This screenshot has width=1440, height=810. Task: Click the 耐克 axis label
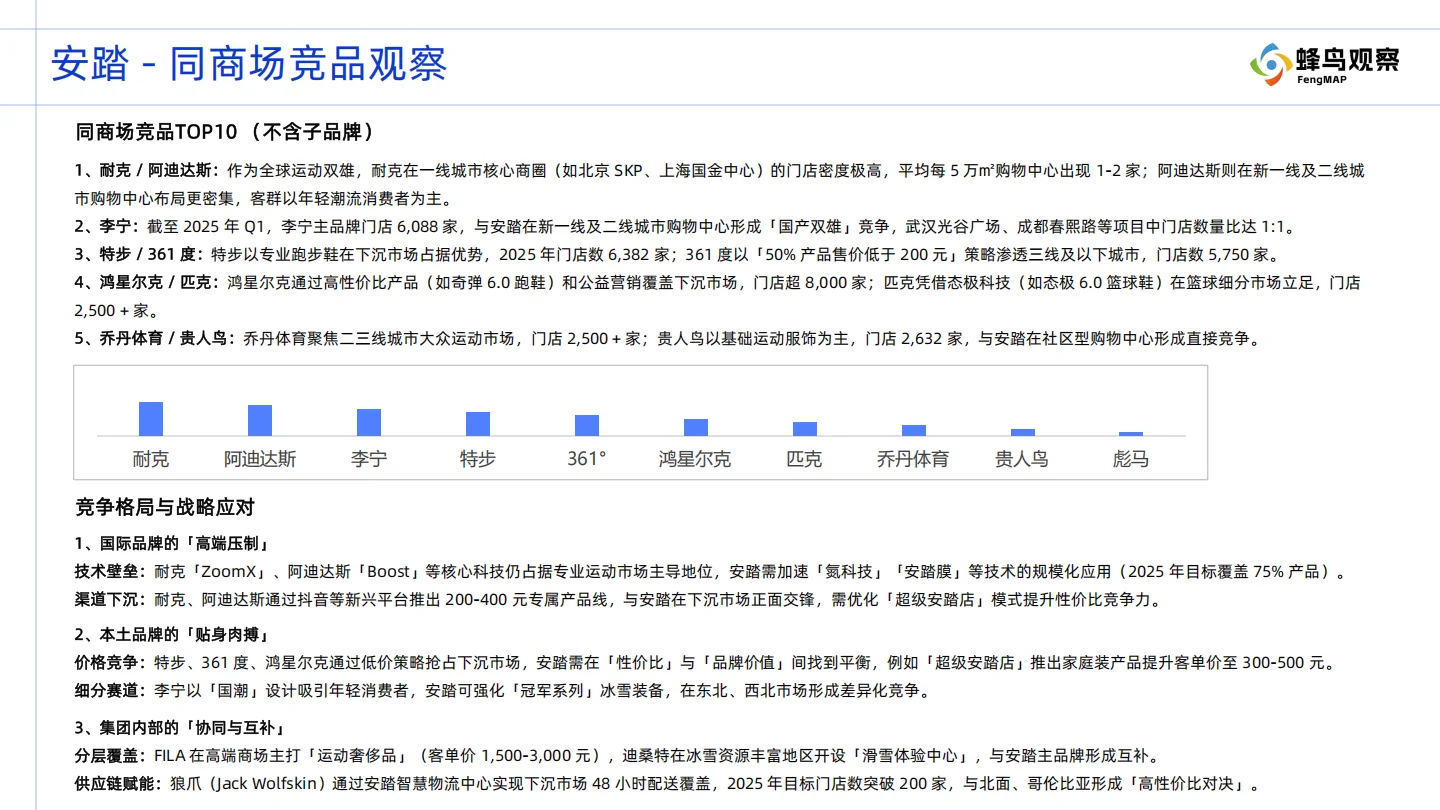tap(151, 460)
